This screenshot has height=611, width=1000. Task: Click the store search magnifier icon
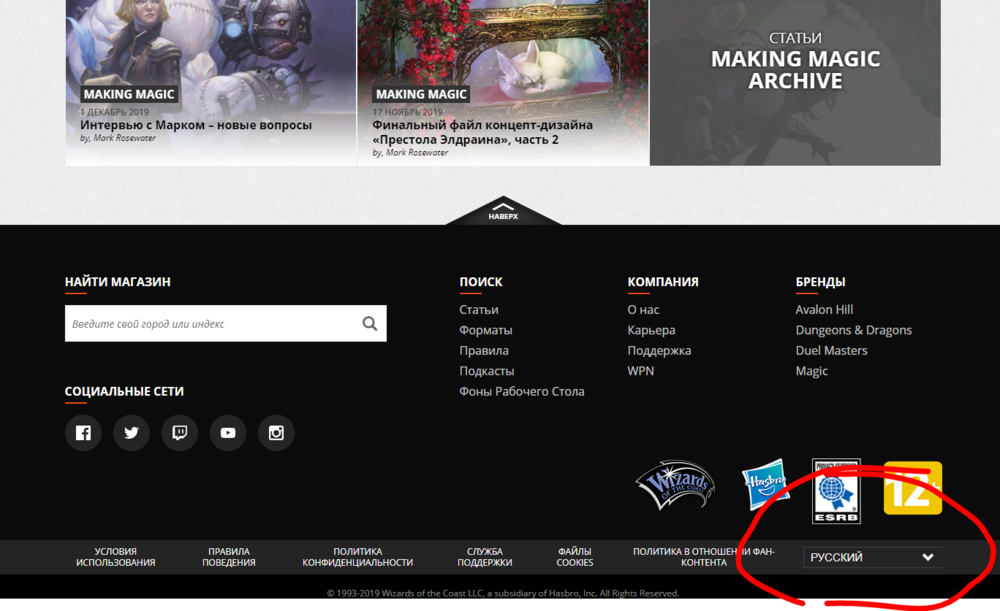click(369, 322)
